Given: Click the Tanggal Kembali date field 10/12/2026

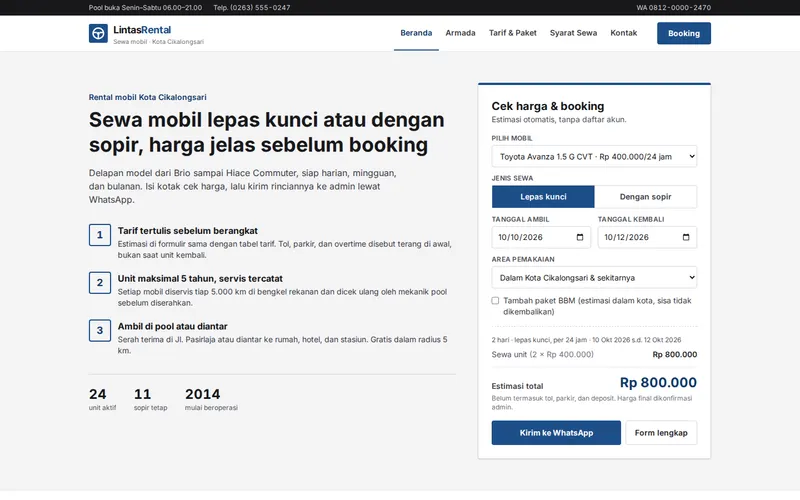Looking at the screenshot, I should pyautogui.click(x=647, y=237).
